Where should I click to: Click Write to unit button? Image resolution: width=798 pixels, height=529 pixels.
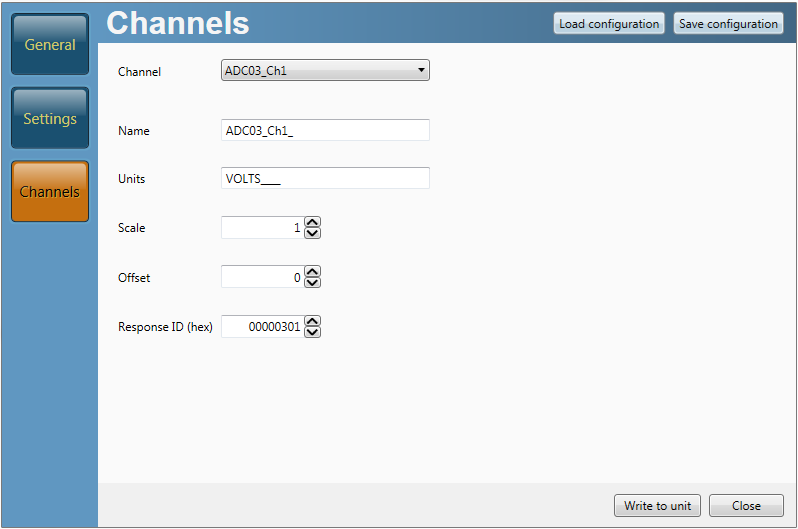click(x=657, y=506)
